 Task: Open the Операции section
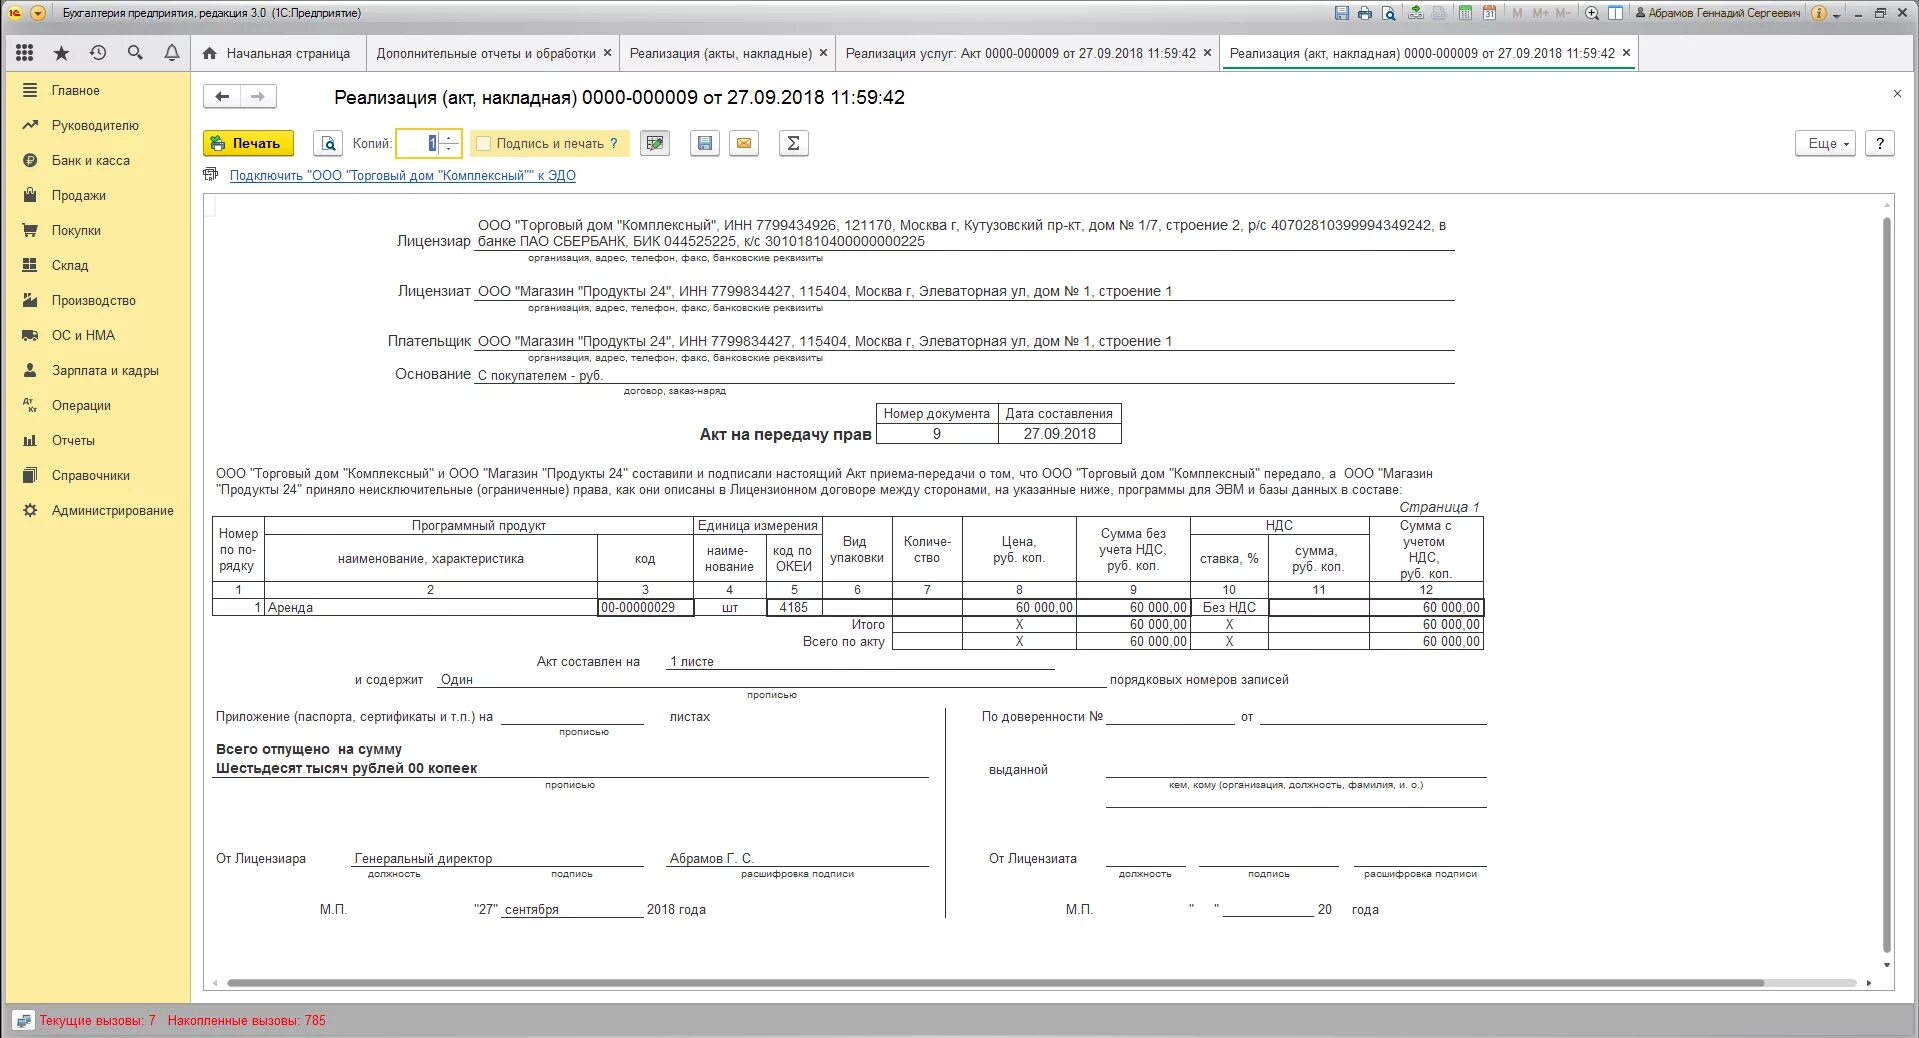tap(97, 405)
